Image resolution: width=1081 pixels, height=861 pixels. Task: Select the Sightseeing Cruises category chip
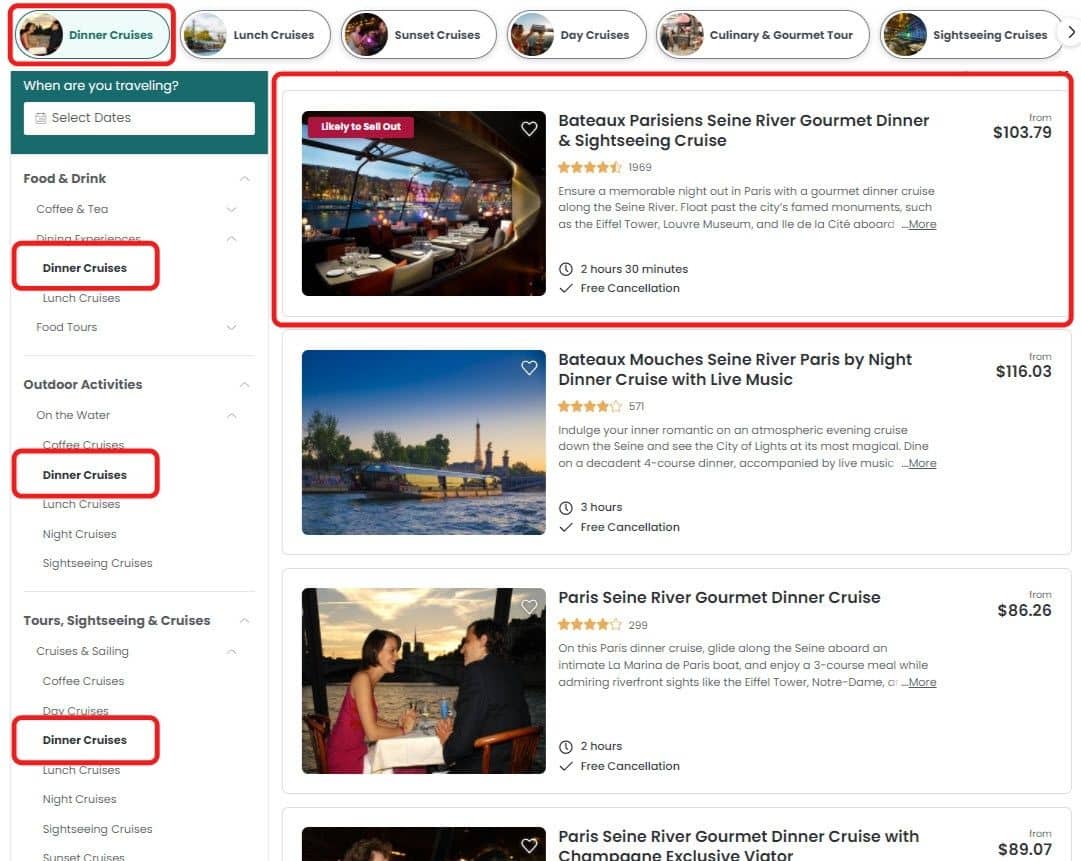972,34
